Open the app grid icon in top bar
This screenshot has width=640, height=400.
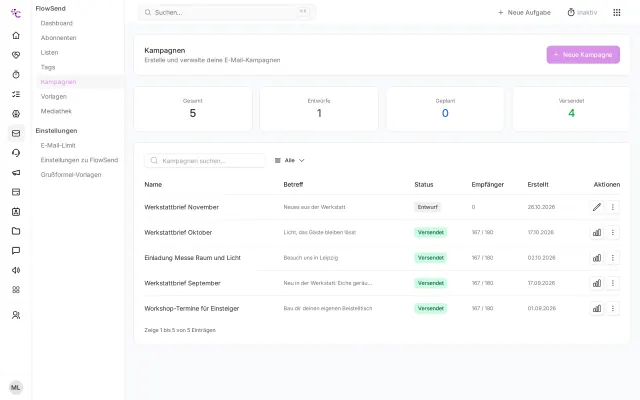(x=617, y=13)
